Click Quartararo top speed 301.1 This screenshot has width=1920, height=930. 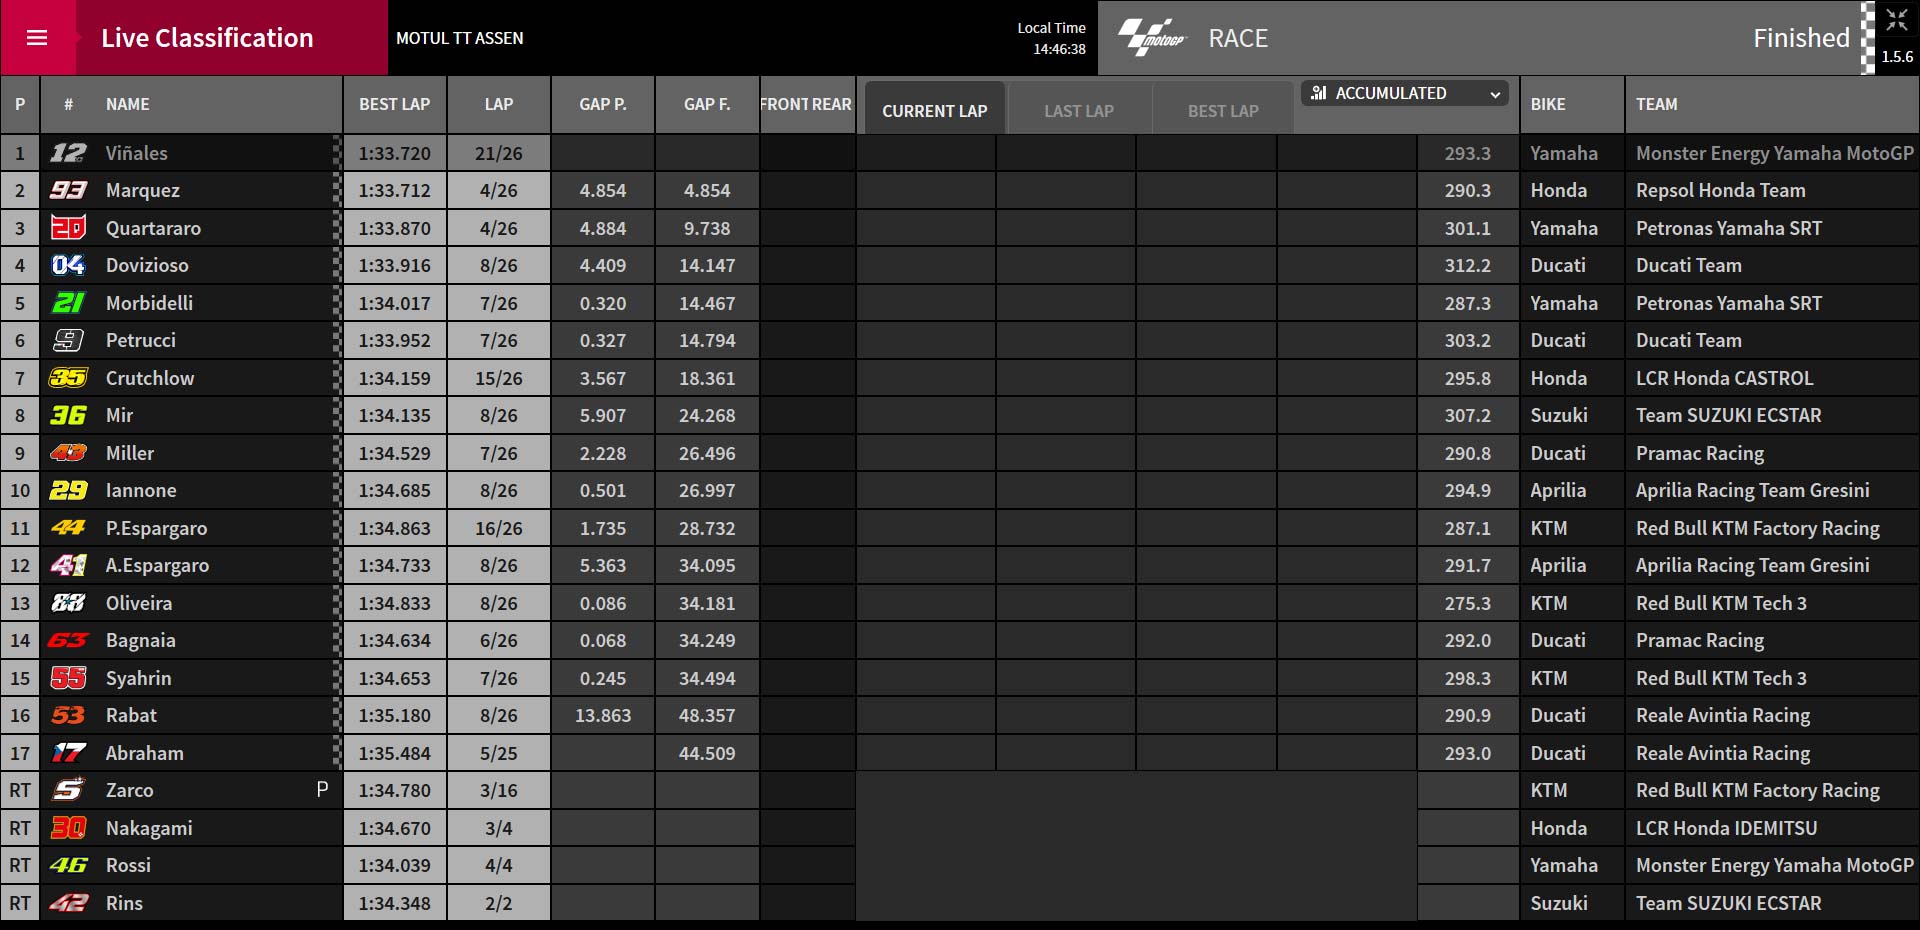(1467, 228)
